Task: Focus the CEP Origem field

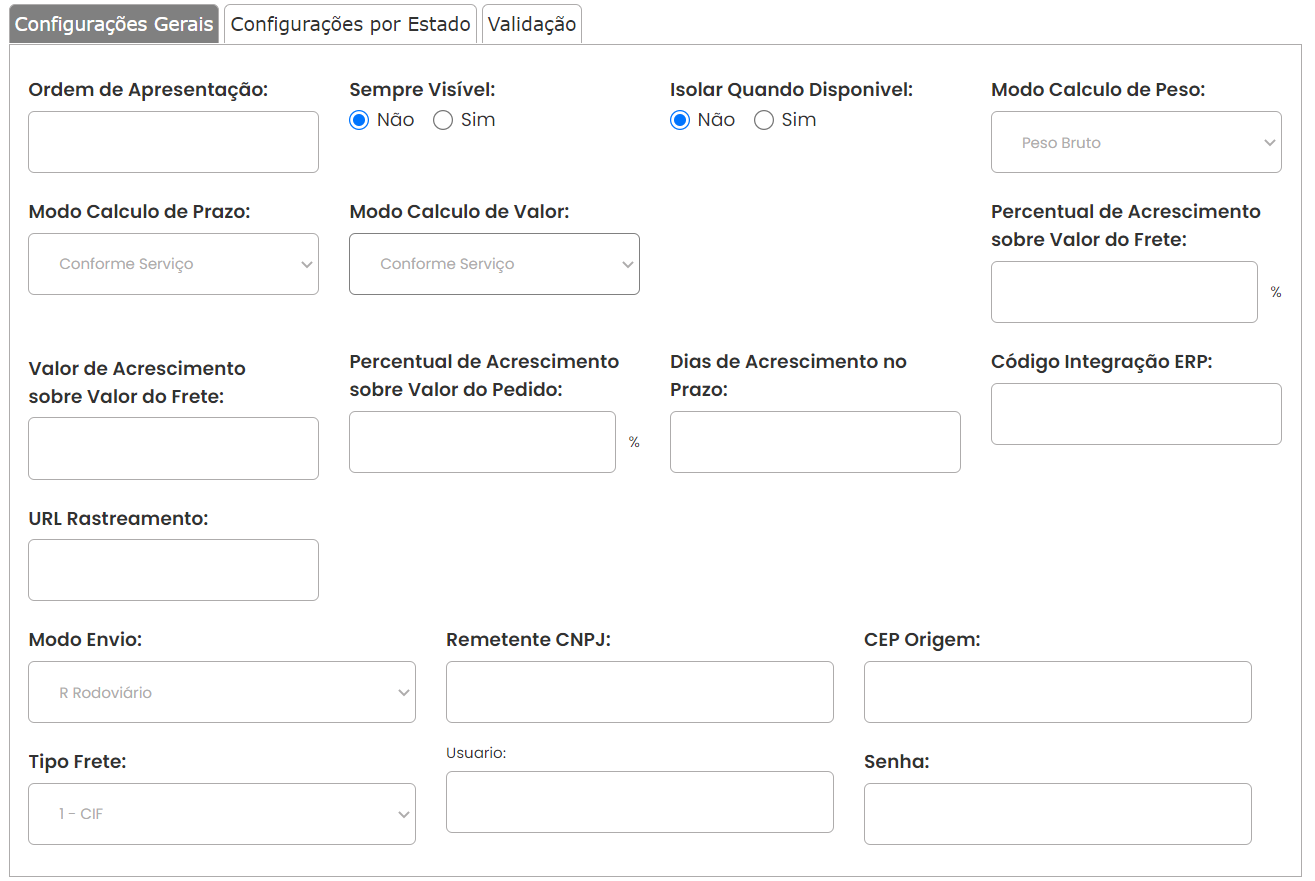Action: (1058, 692)
